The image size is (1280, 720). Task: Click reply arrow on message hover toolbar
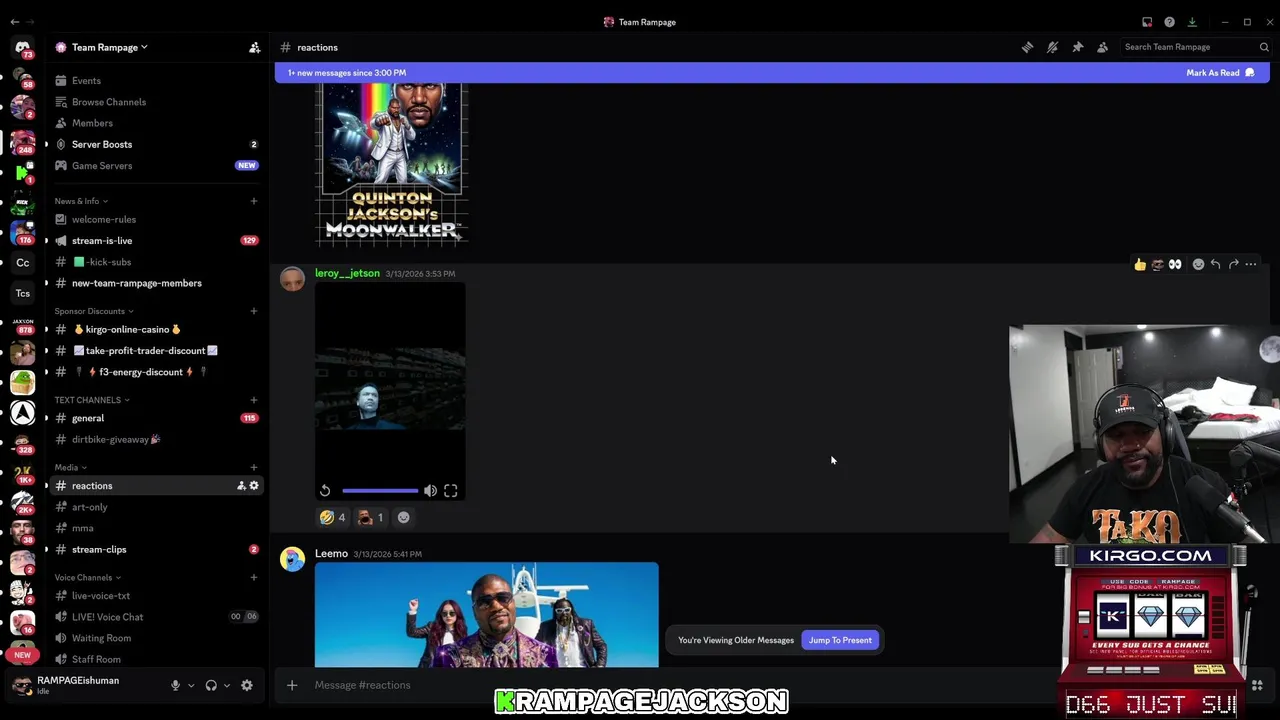(1215, 265)
